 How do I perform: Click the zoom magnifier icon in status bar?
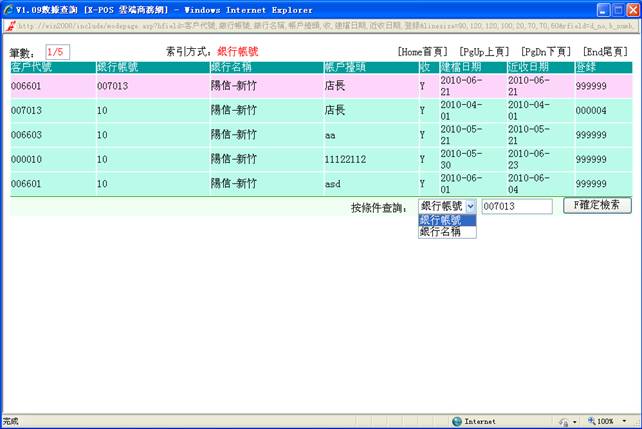(x=593, y=421)
